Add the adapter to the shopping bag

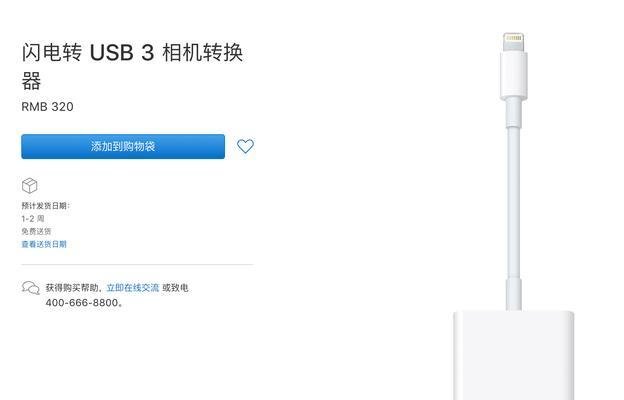point(123,146)
